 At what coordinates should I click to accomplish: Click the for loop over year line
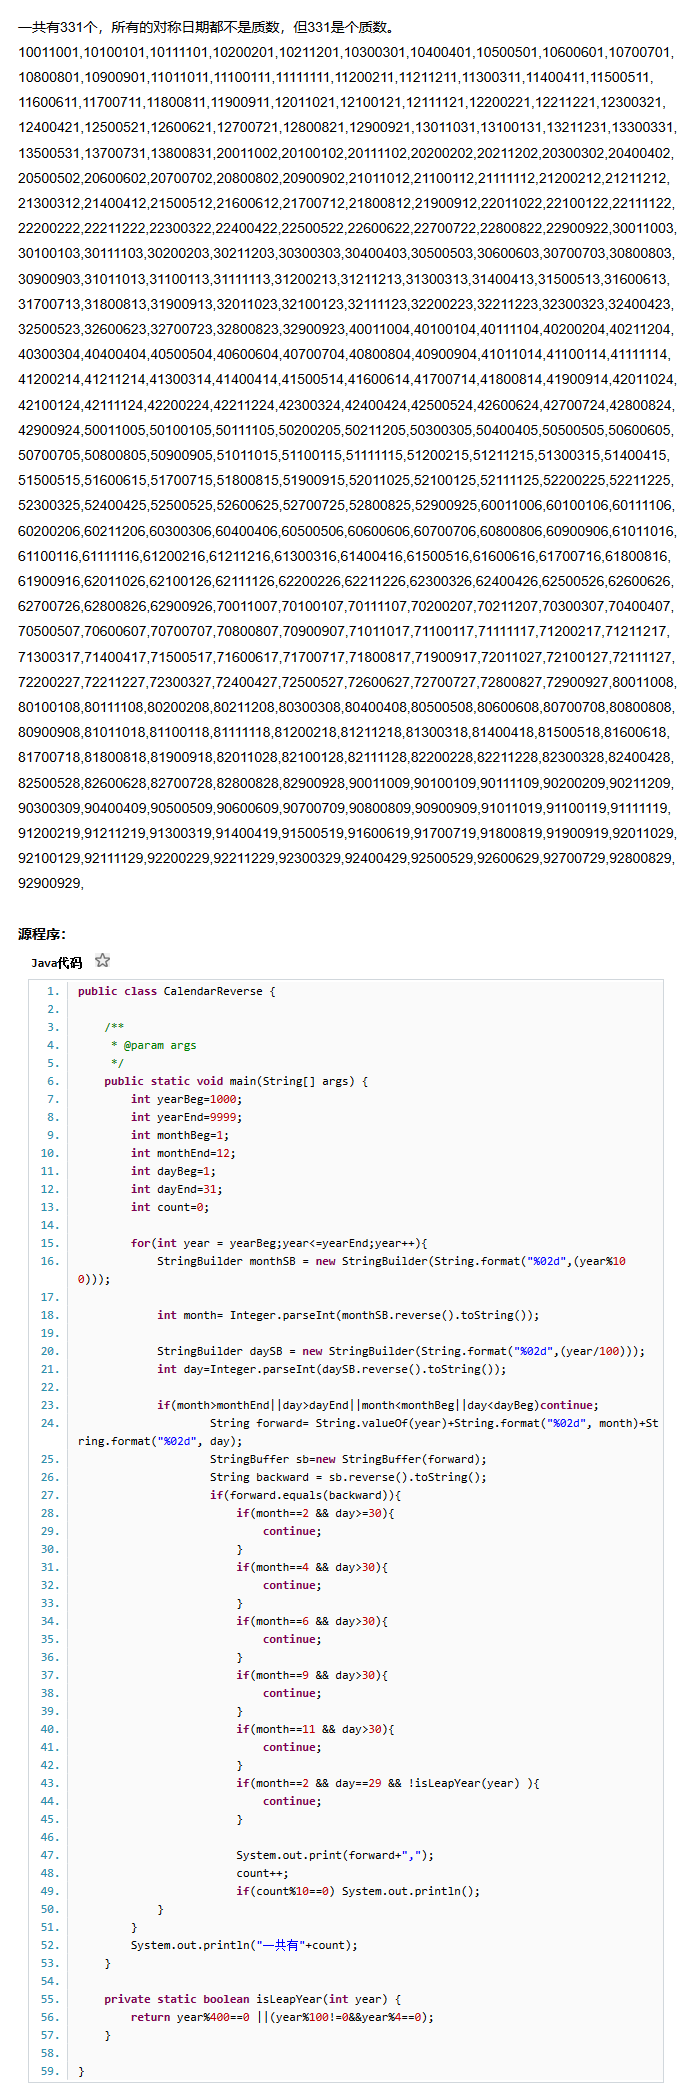click(x=279, y=1243)
